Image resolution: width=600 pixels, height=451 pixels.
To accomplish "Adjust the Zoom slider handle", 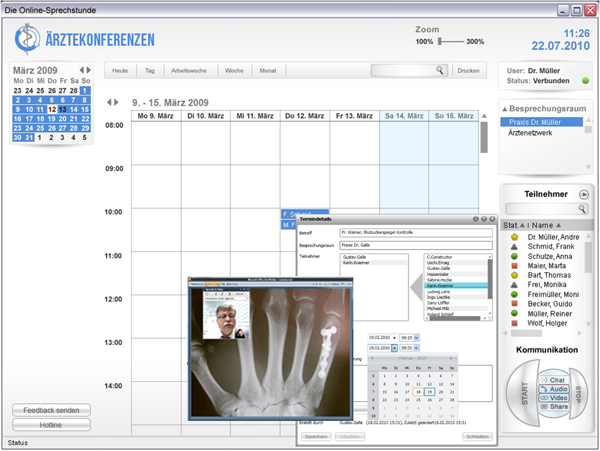I will pos(439,41).
